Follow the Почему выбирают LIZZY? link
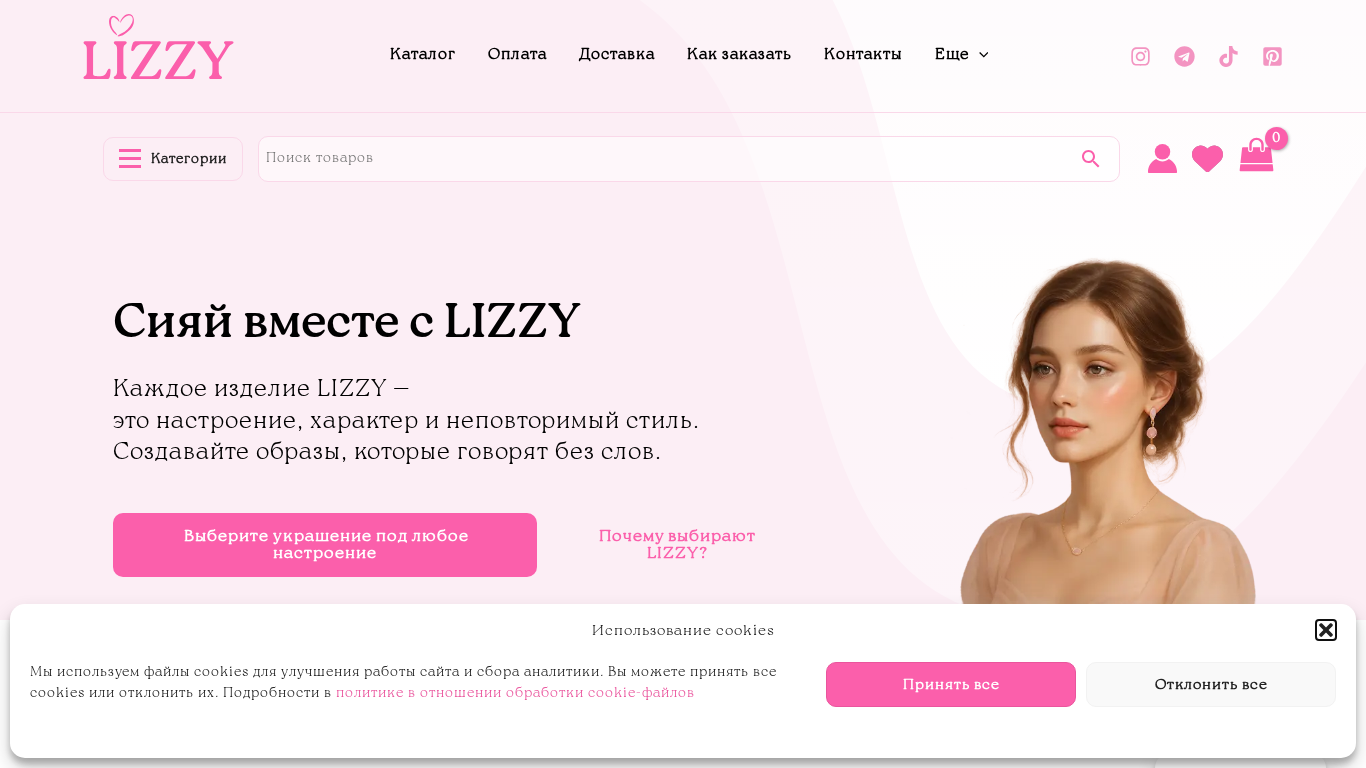Viewport: 1366px width, 768px height. pyautogui.click(x=677, y=544)
